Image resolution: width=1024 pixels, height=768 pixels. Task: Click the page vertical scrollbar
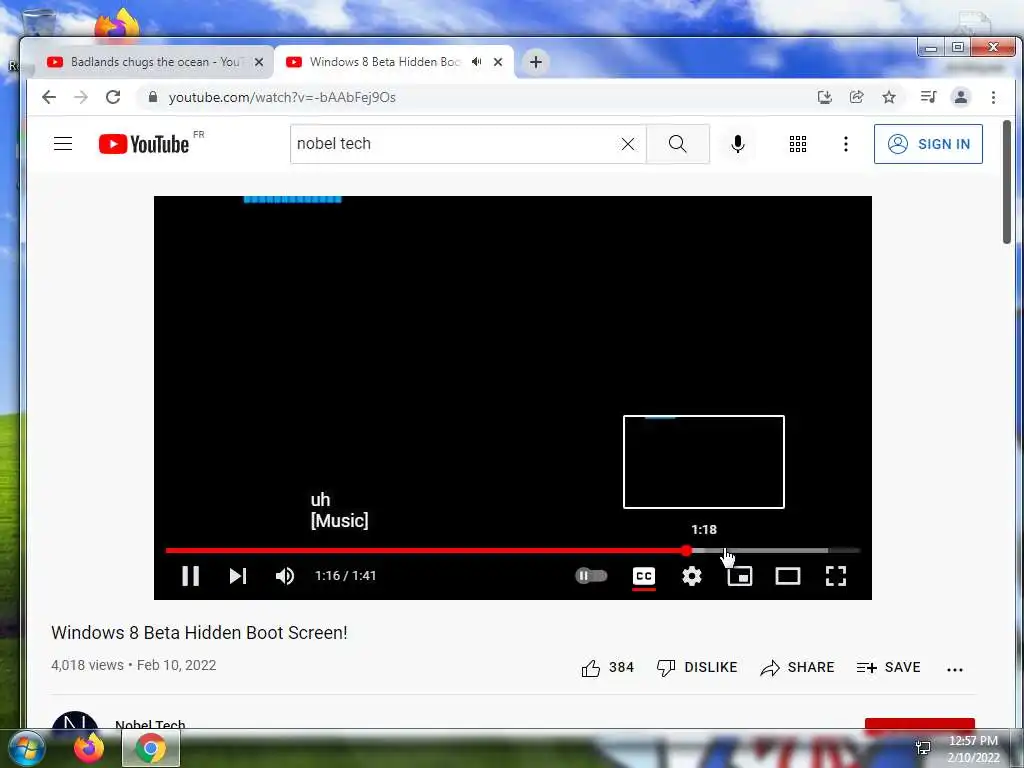pos(1007,182)
